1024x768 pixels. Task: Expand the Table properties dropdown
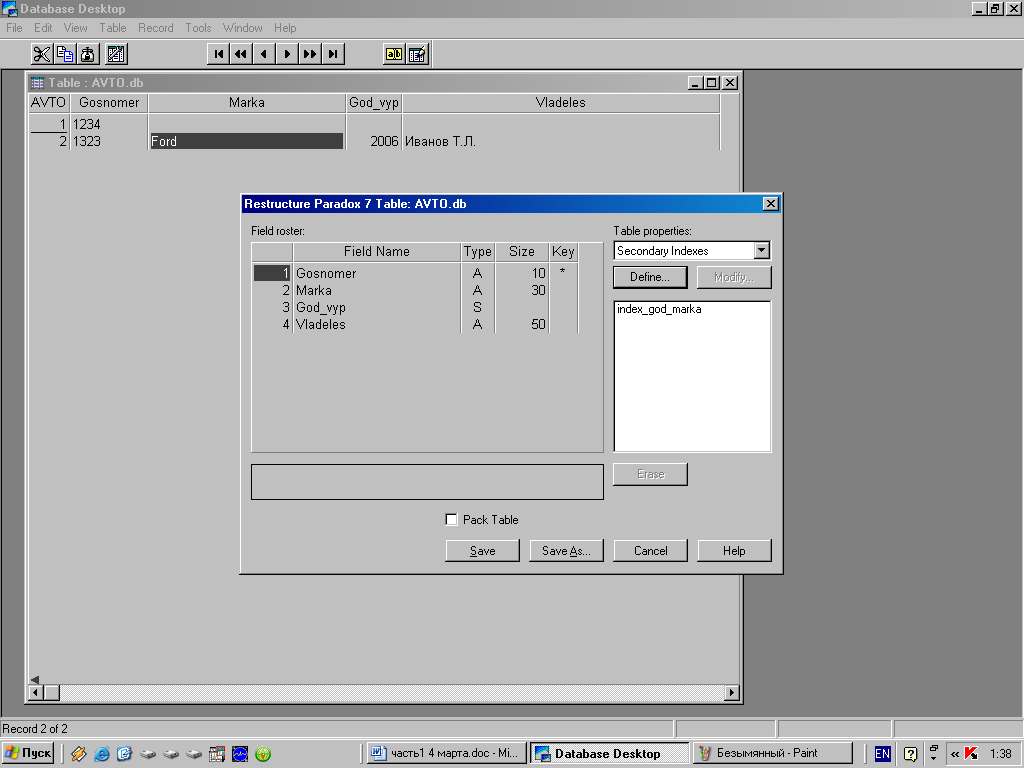[x=761, y=251]
